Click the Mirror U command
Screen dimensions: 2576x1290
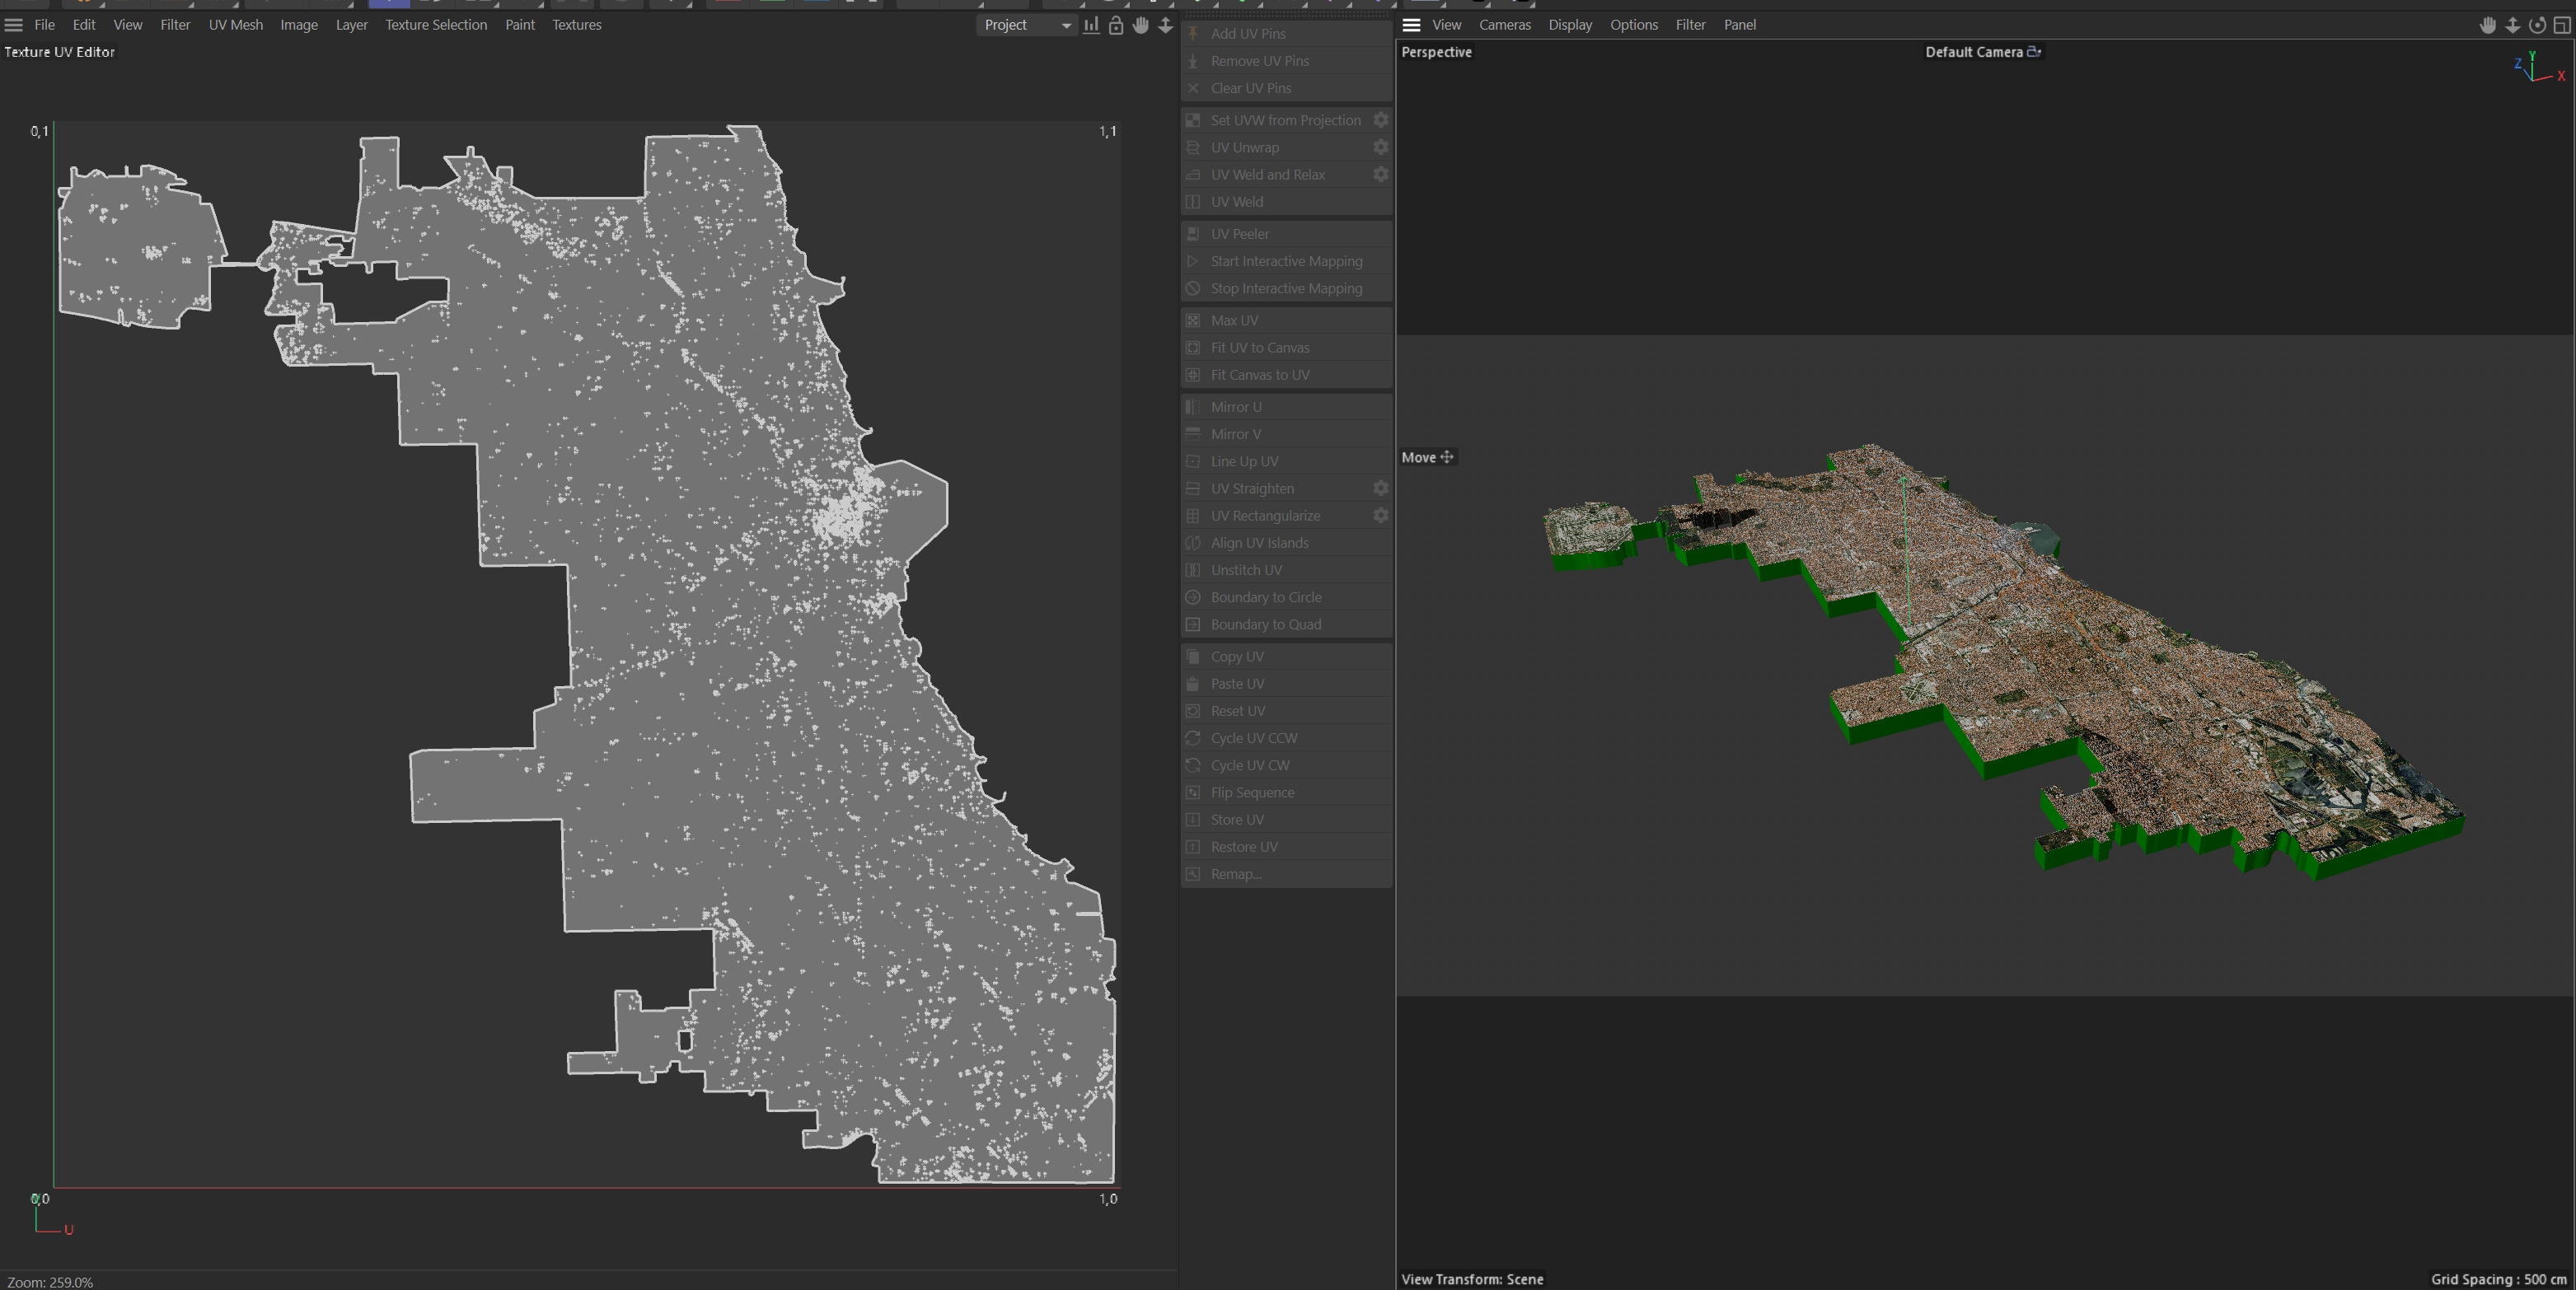tap(1235, 407)
